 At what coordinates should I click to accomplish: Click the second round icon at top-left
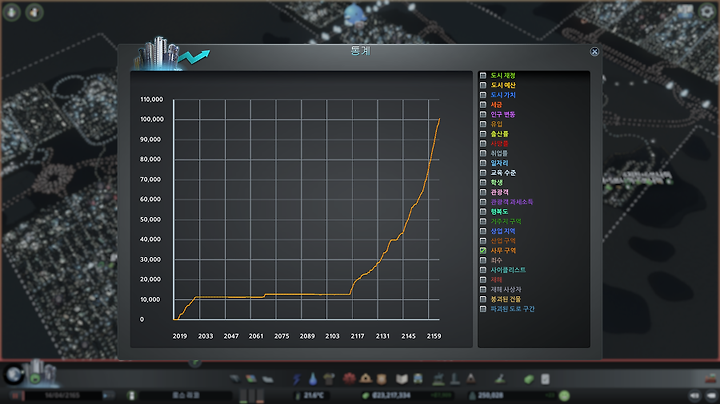click(34, 12)
